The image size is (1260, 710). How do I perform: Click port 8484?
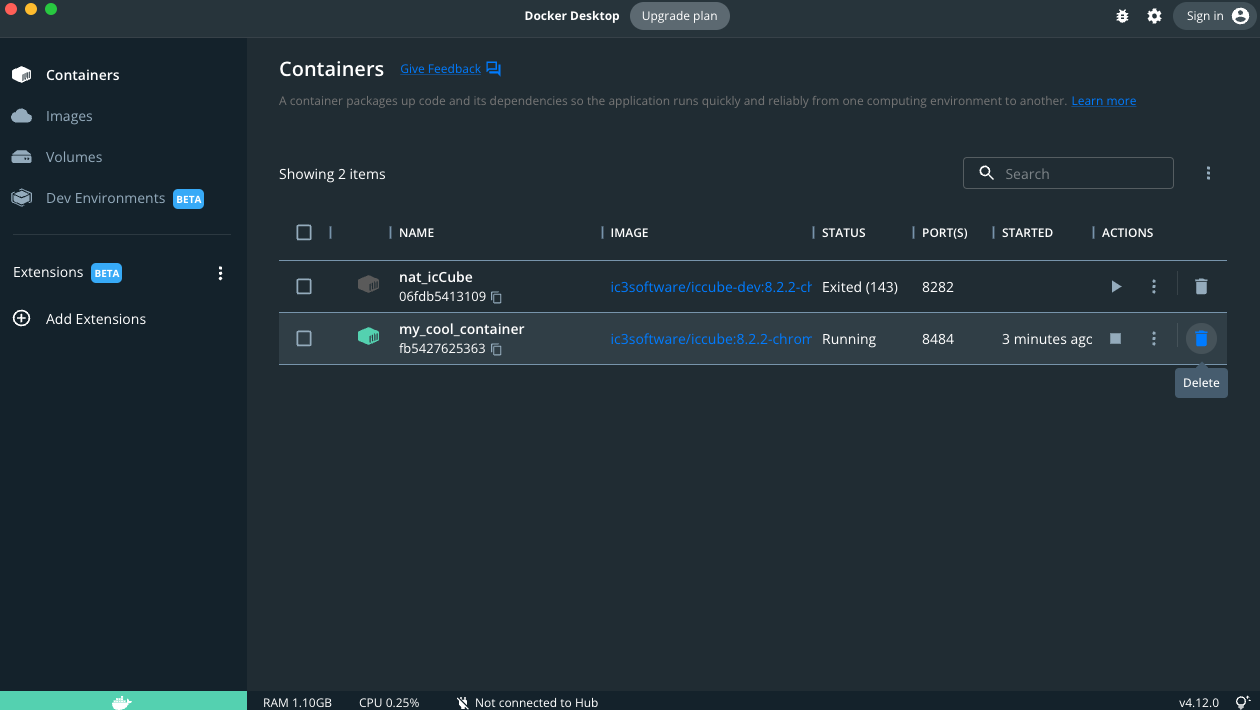938,339
